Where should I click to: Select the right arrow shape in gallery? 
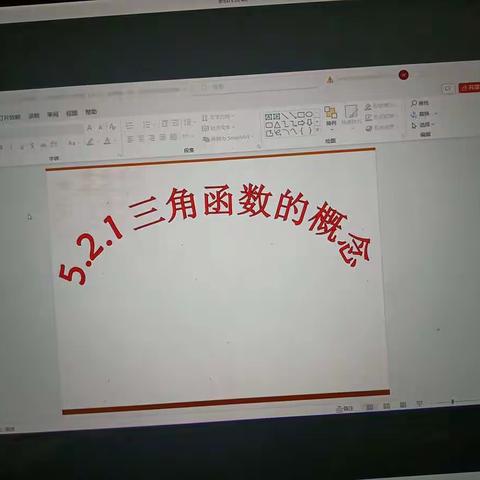point(302,123)
